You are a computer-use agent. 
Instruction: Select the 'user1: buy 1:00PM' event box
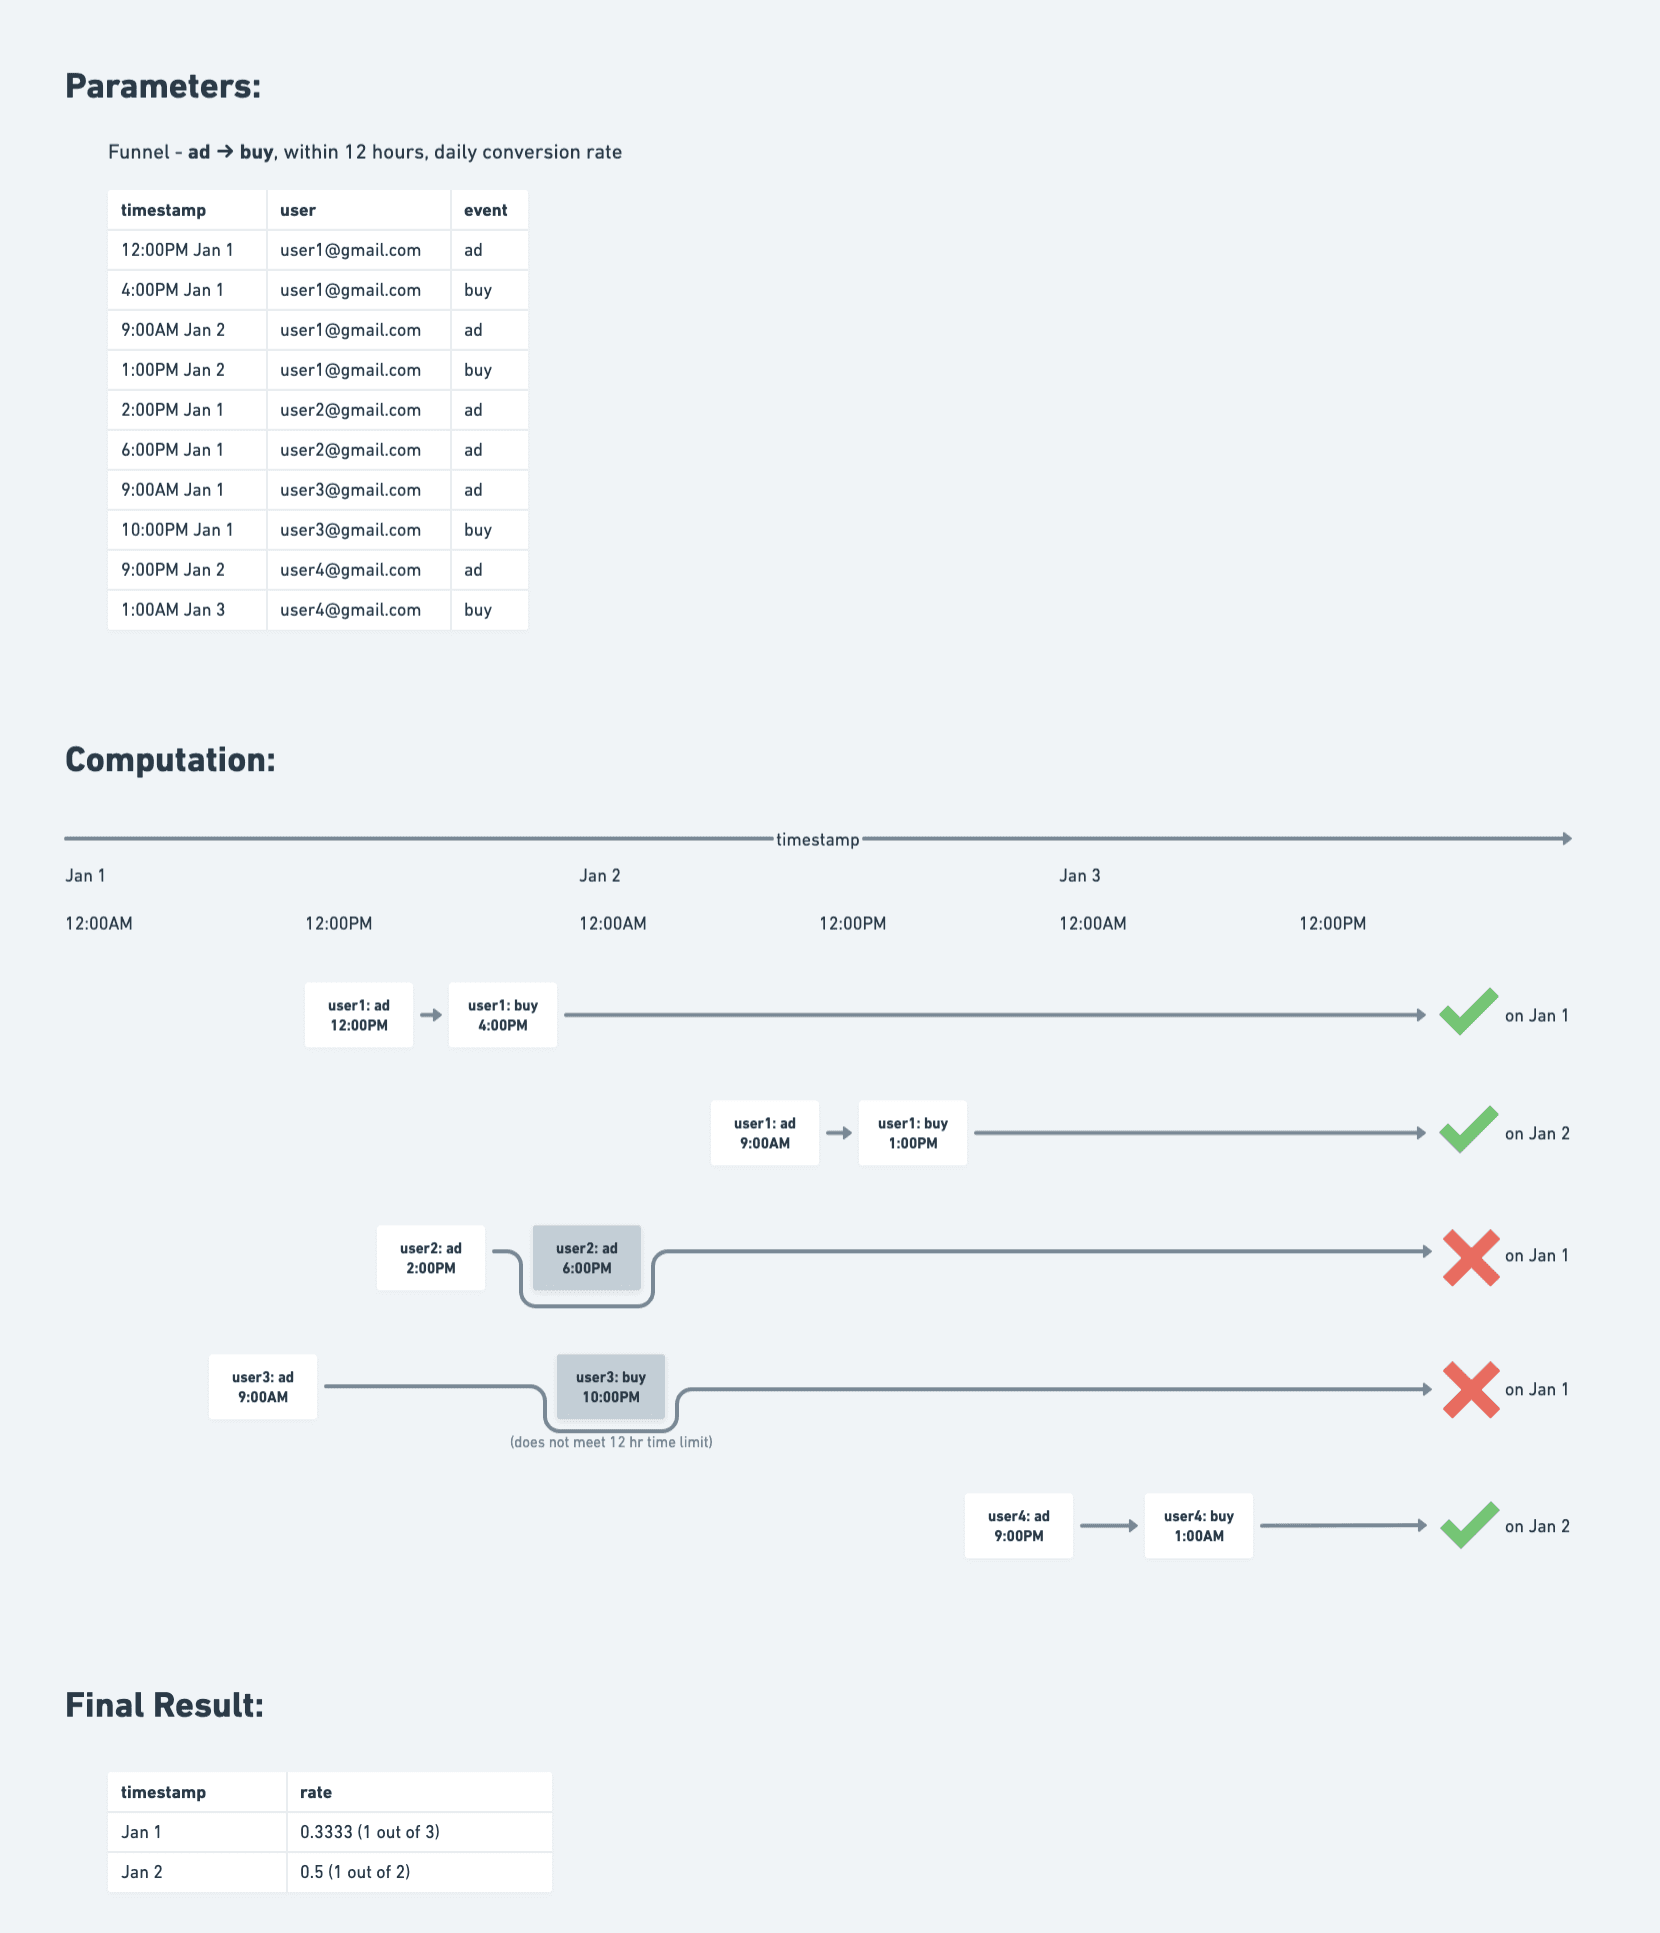pyautogui.click(x=913, y=1133)
